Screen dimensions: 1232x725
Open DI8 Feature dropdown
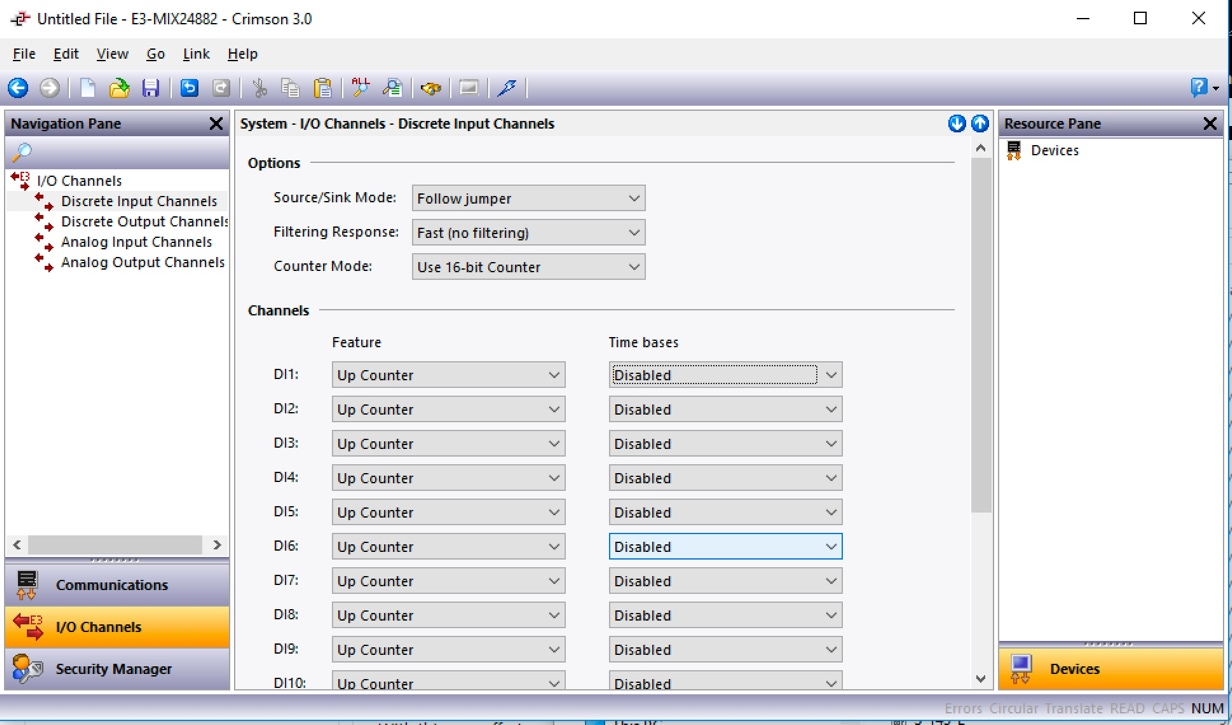tap(448, 615)
